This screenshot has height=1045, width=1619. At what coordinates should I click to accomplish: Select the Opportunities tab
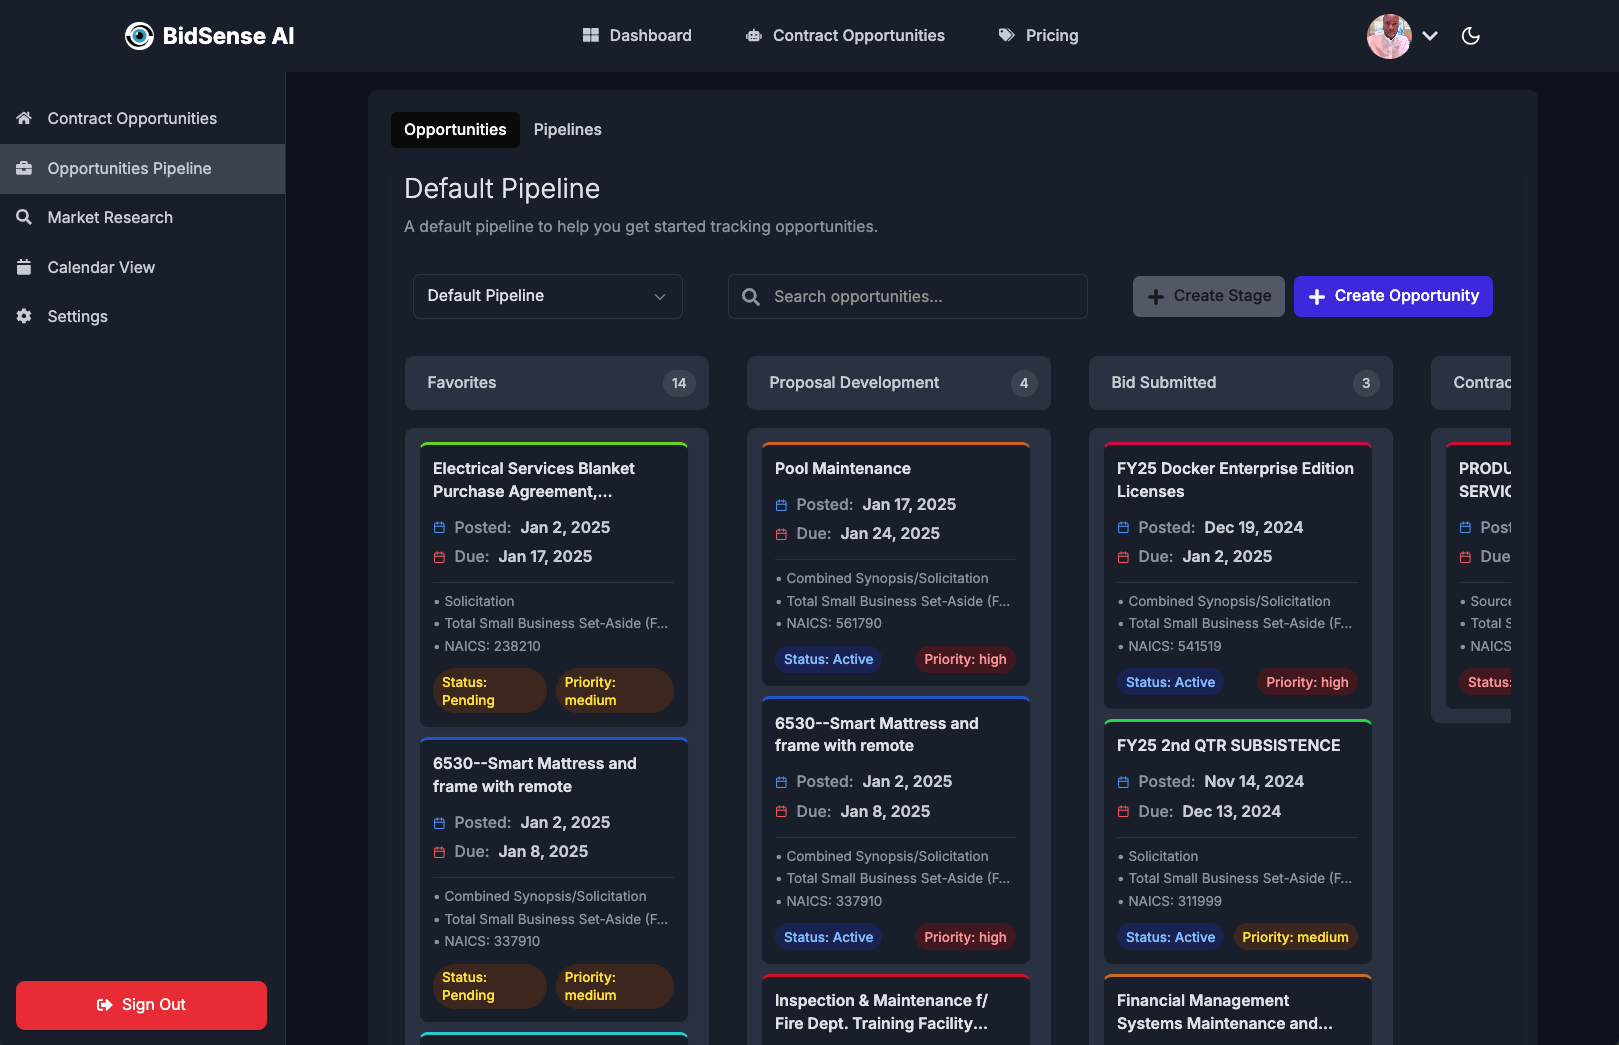coord(455,129)
